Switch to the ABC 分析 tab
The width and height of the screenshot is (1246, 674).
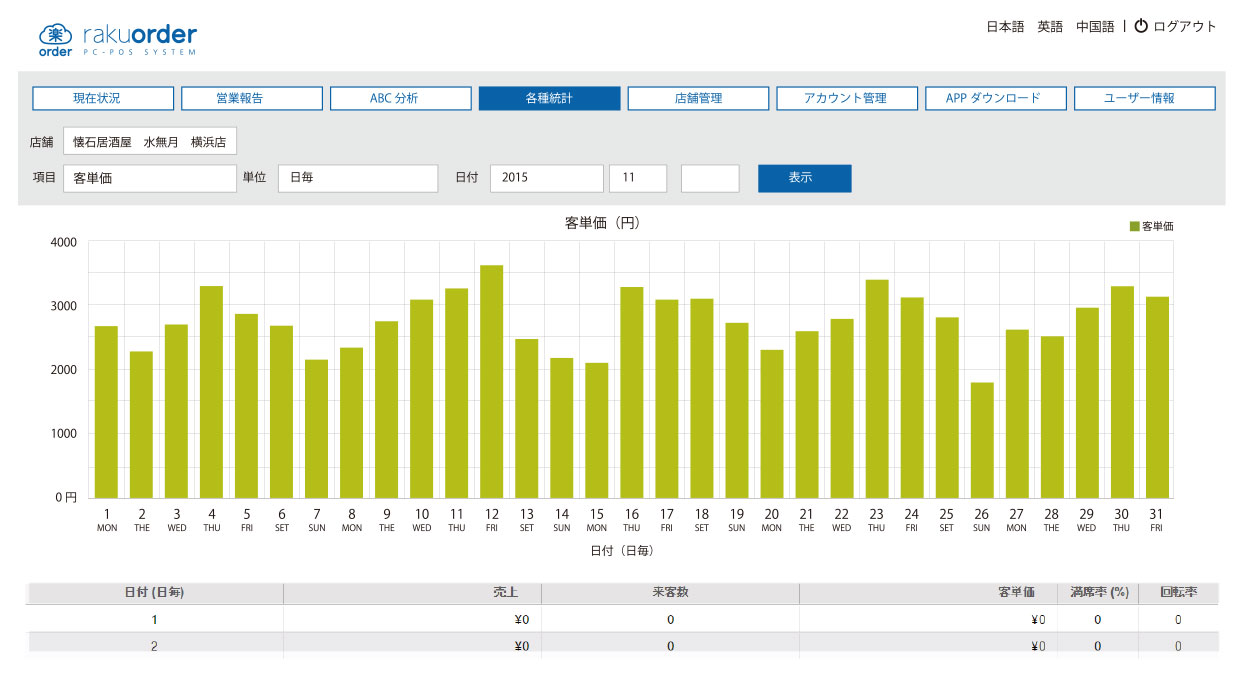click(400, 98)
